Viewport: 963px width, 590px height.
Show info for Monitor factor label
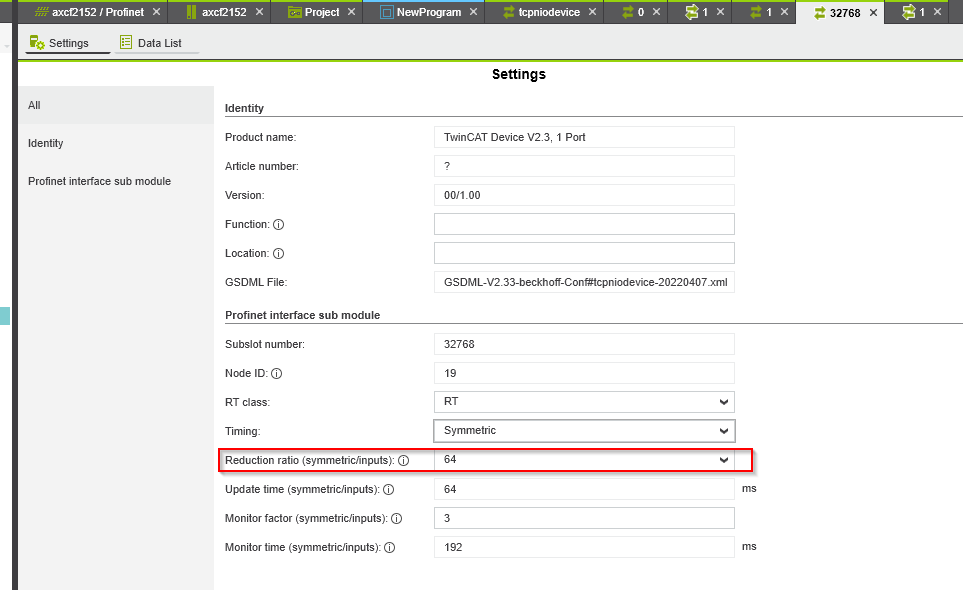pyautogui.click(x=397, y=519)
